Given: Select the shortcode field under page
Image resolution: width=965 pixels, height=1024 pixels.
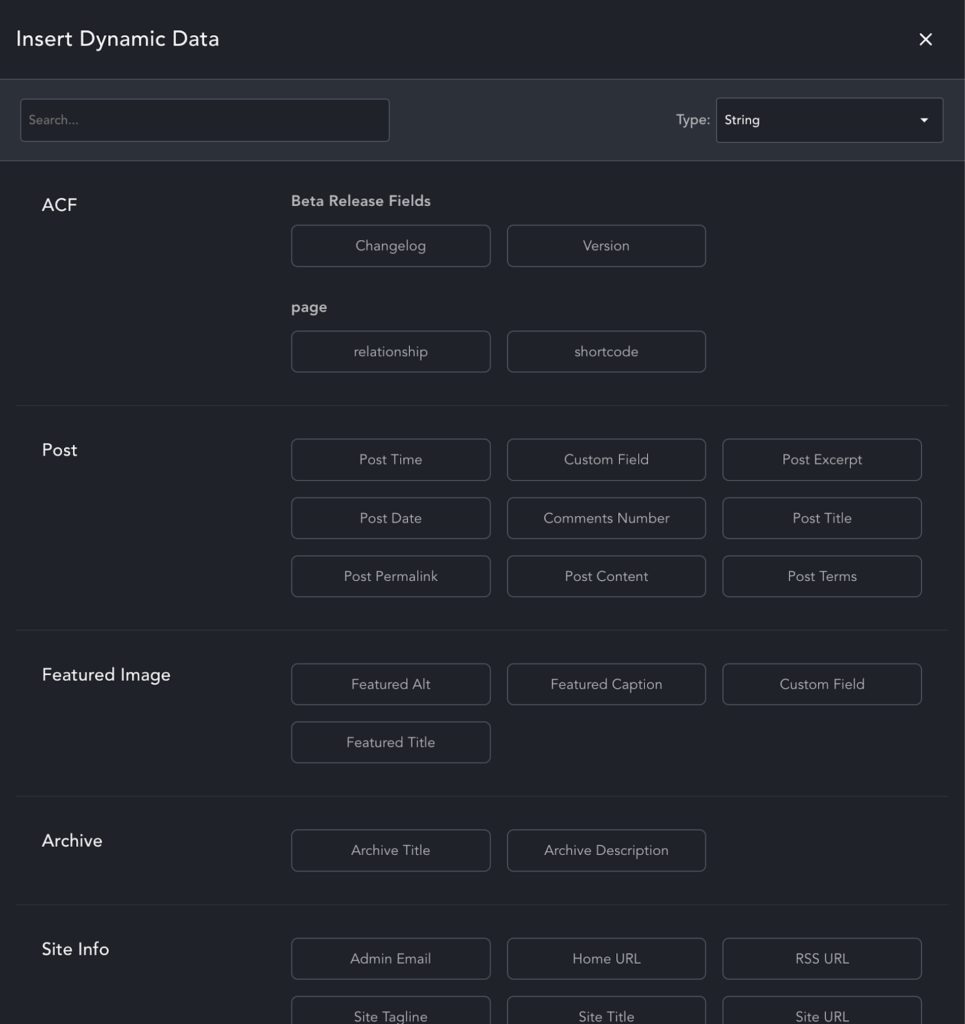Looking at the screenshot, I should coord(606,351).
